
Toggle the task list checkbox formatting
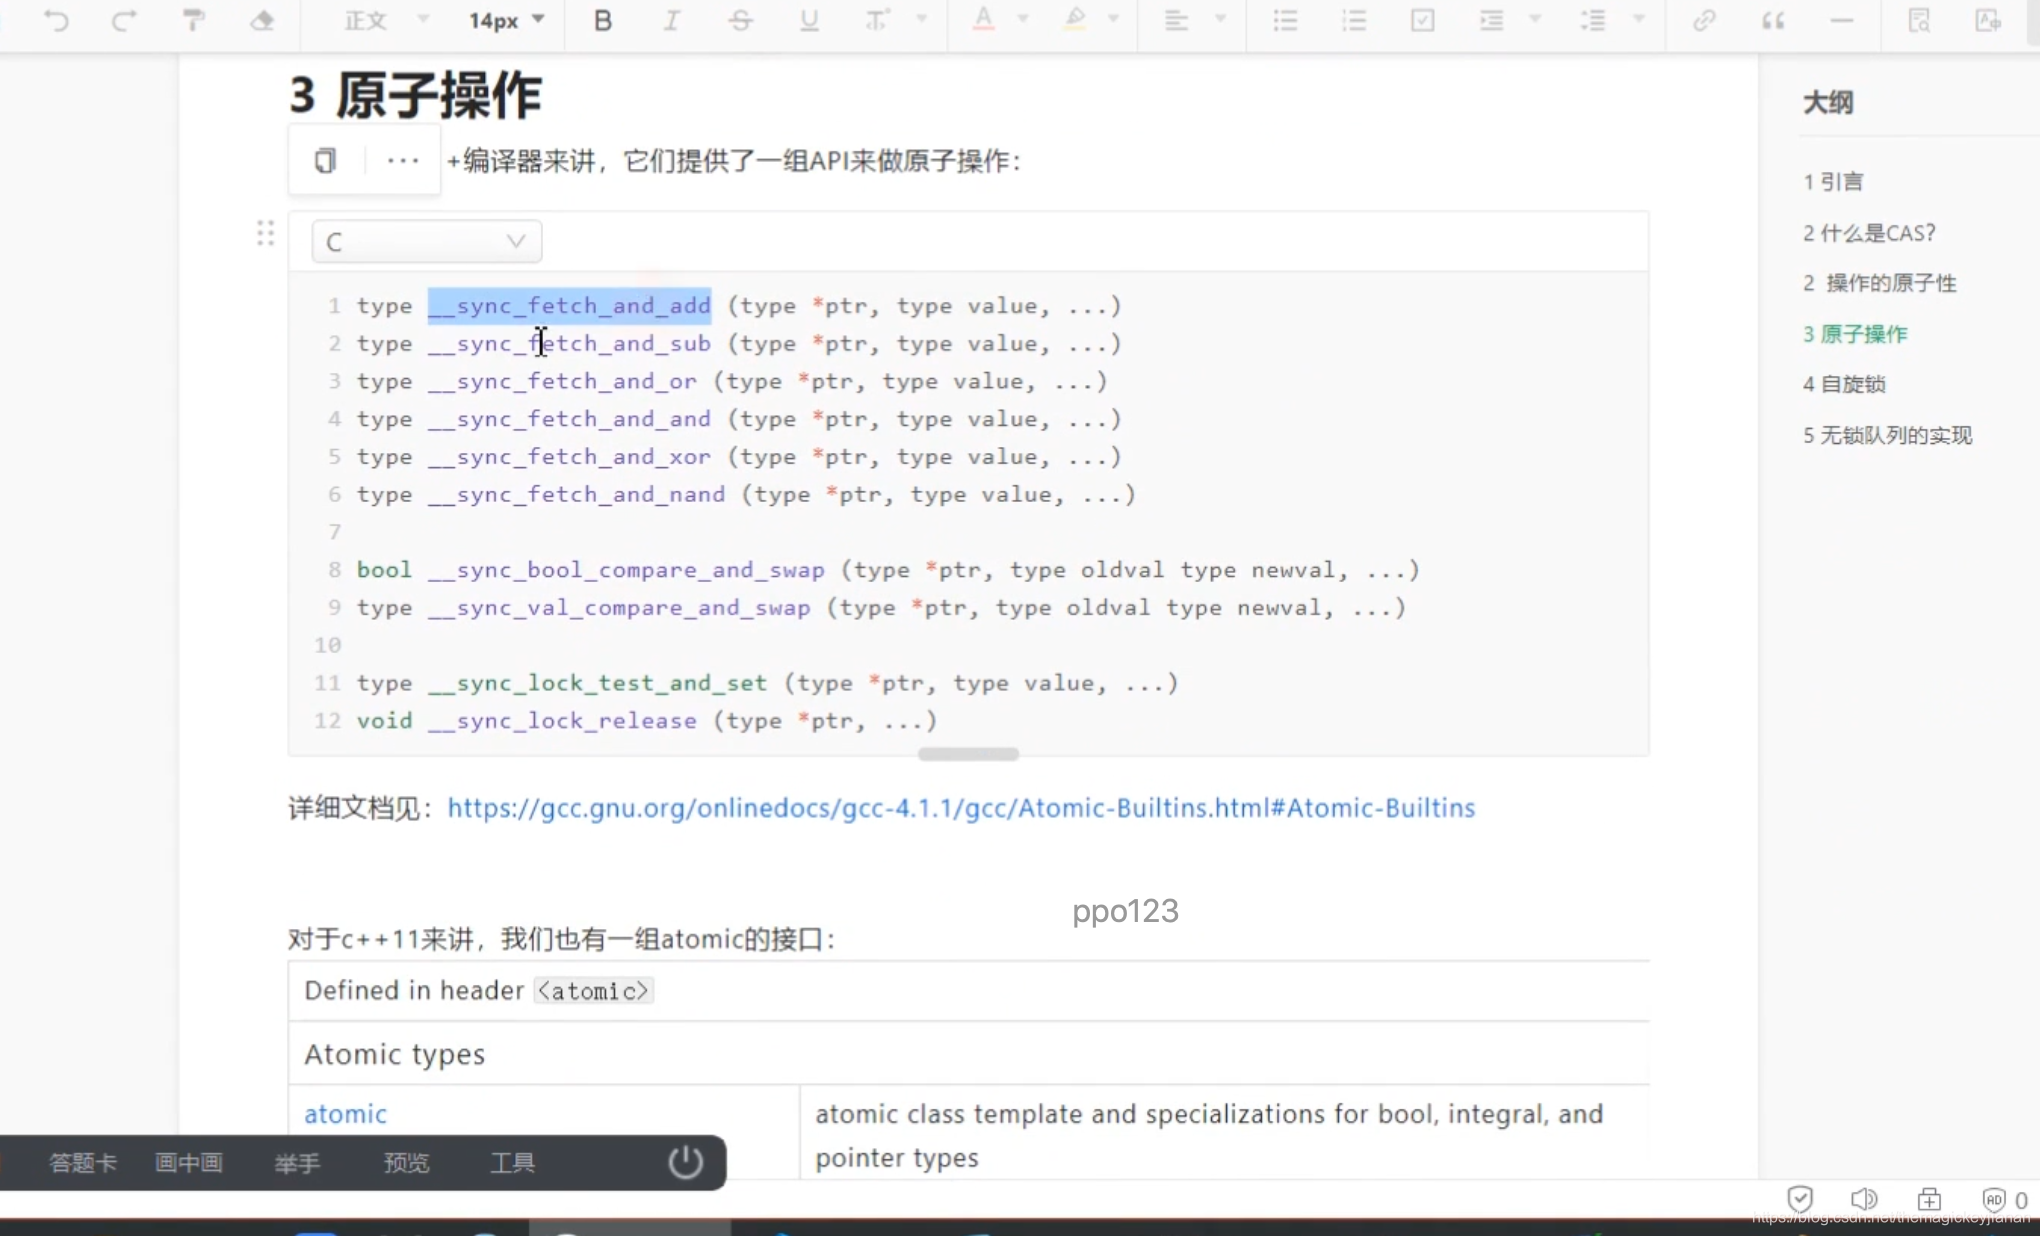coord(1422,20)
